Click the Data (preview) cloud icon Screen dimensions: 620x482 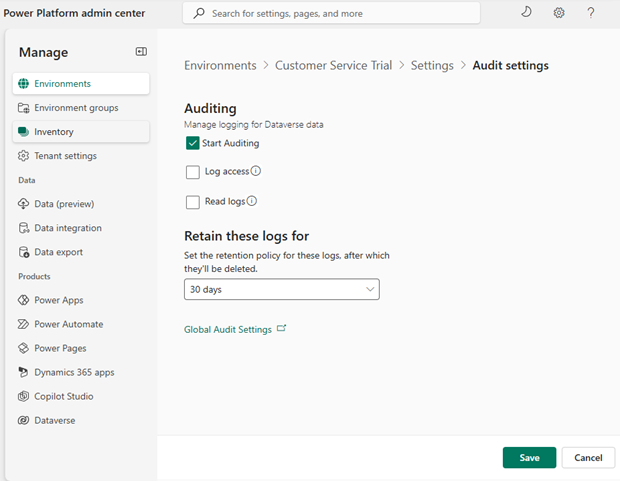23,204
